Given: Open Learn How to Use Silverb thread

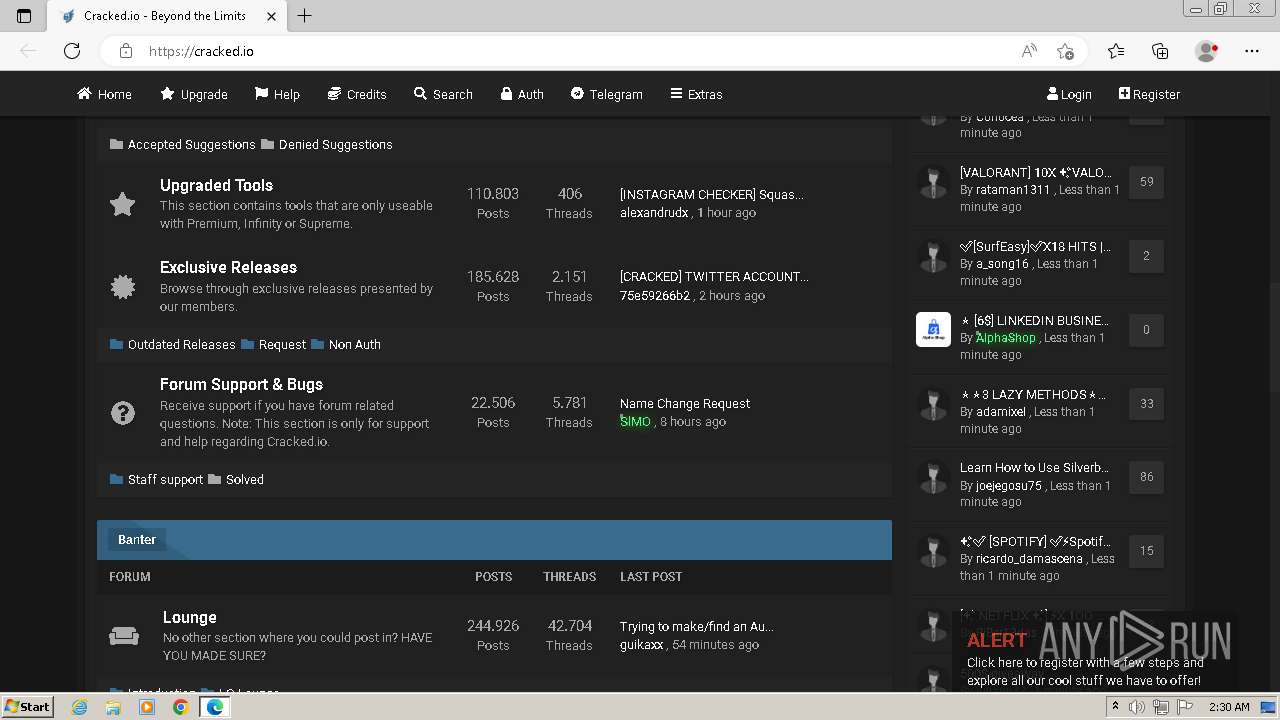Looking at the screenshot, I should click(x=1034, y=468).
